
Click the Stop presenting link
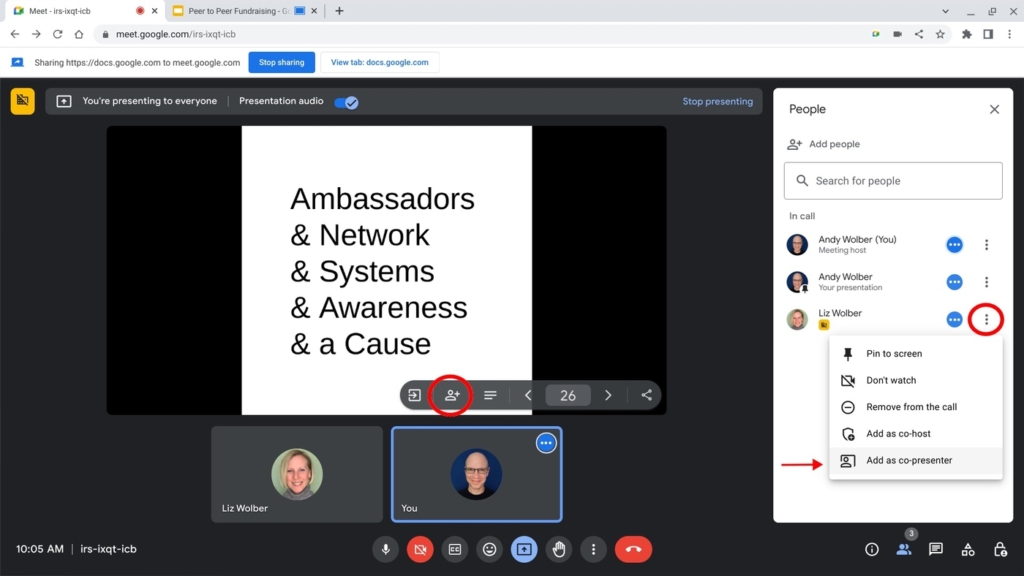716,101
